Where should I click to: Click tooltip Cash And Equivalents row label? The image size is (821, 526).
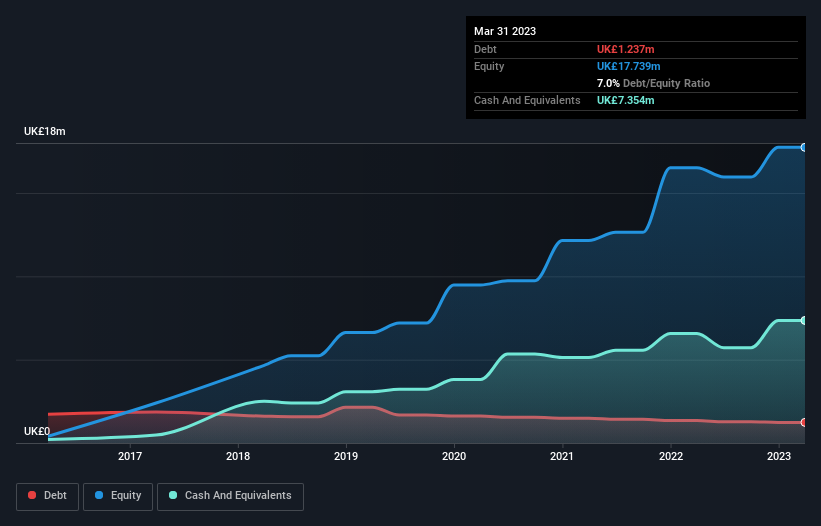[527, 100]
